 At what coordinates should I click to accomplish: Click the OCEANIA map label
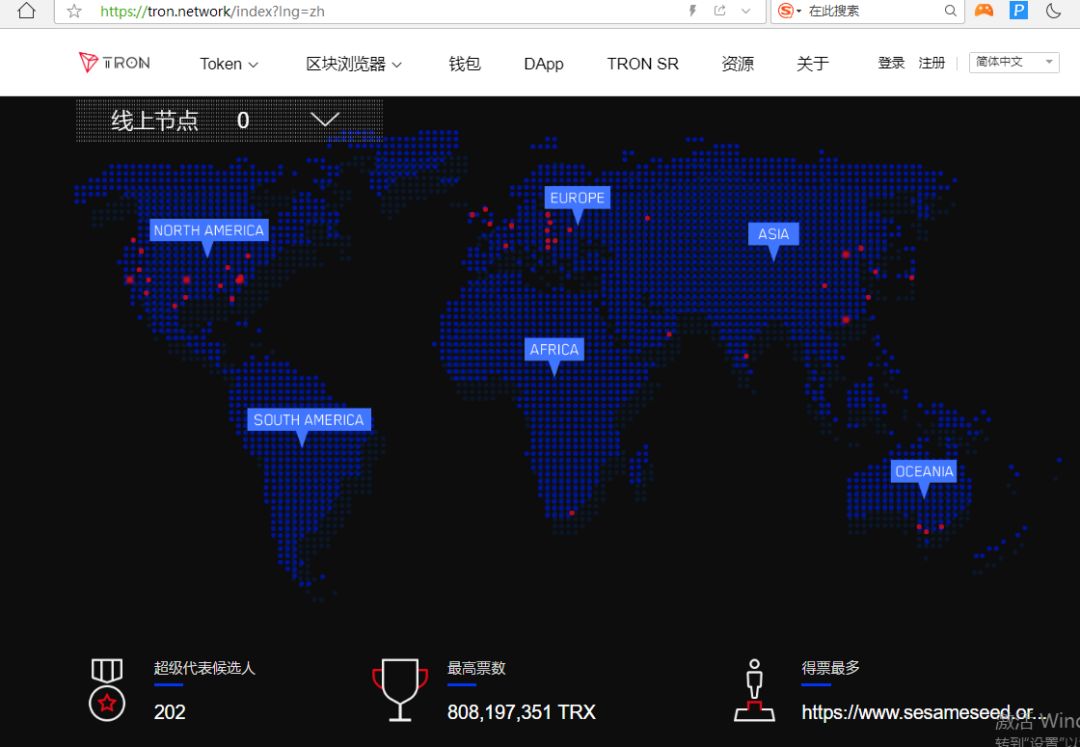924,472
